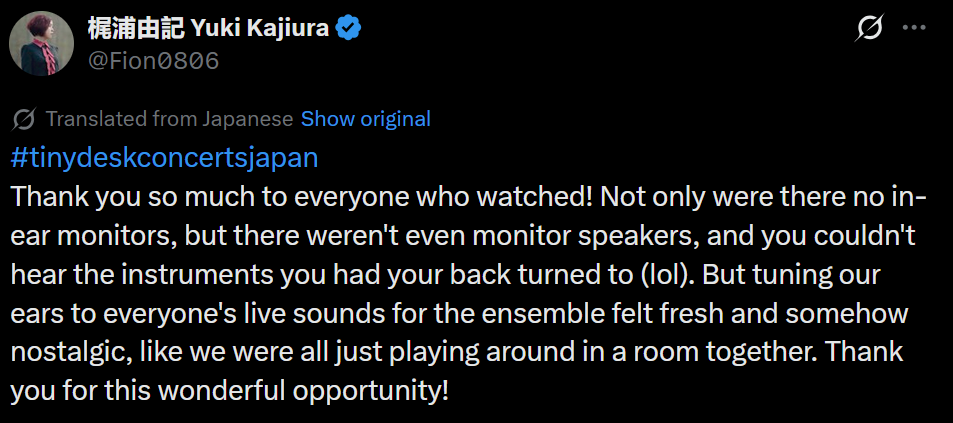Image resolution: width=953 pixels, height=423 pixels.
Task: Click 'Show original' to view Japanese text
Action: (x=365, y=119)
